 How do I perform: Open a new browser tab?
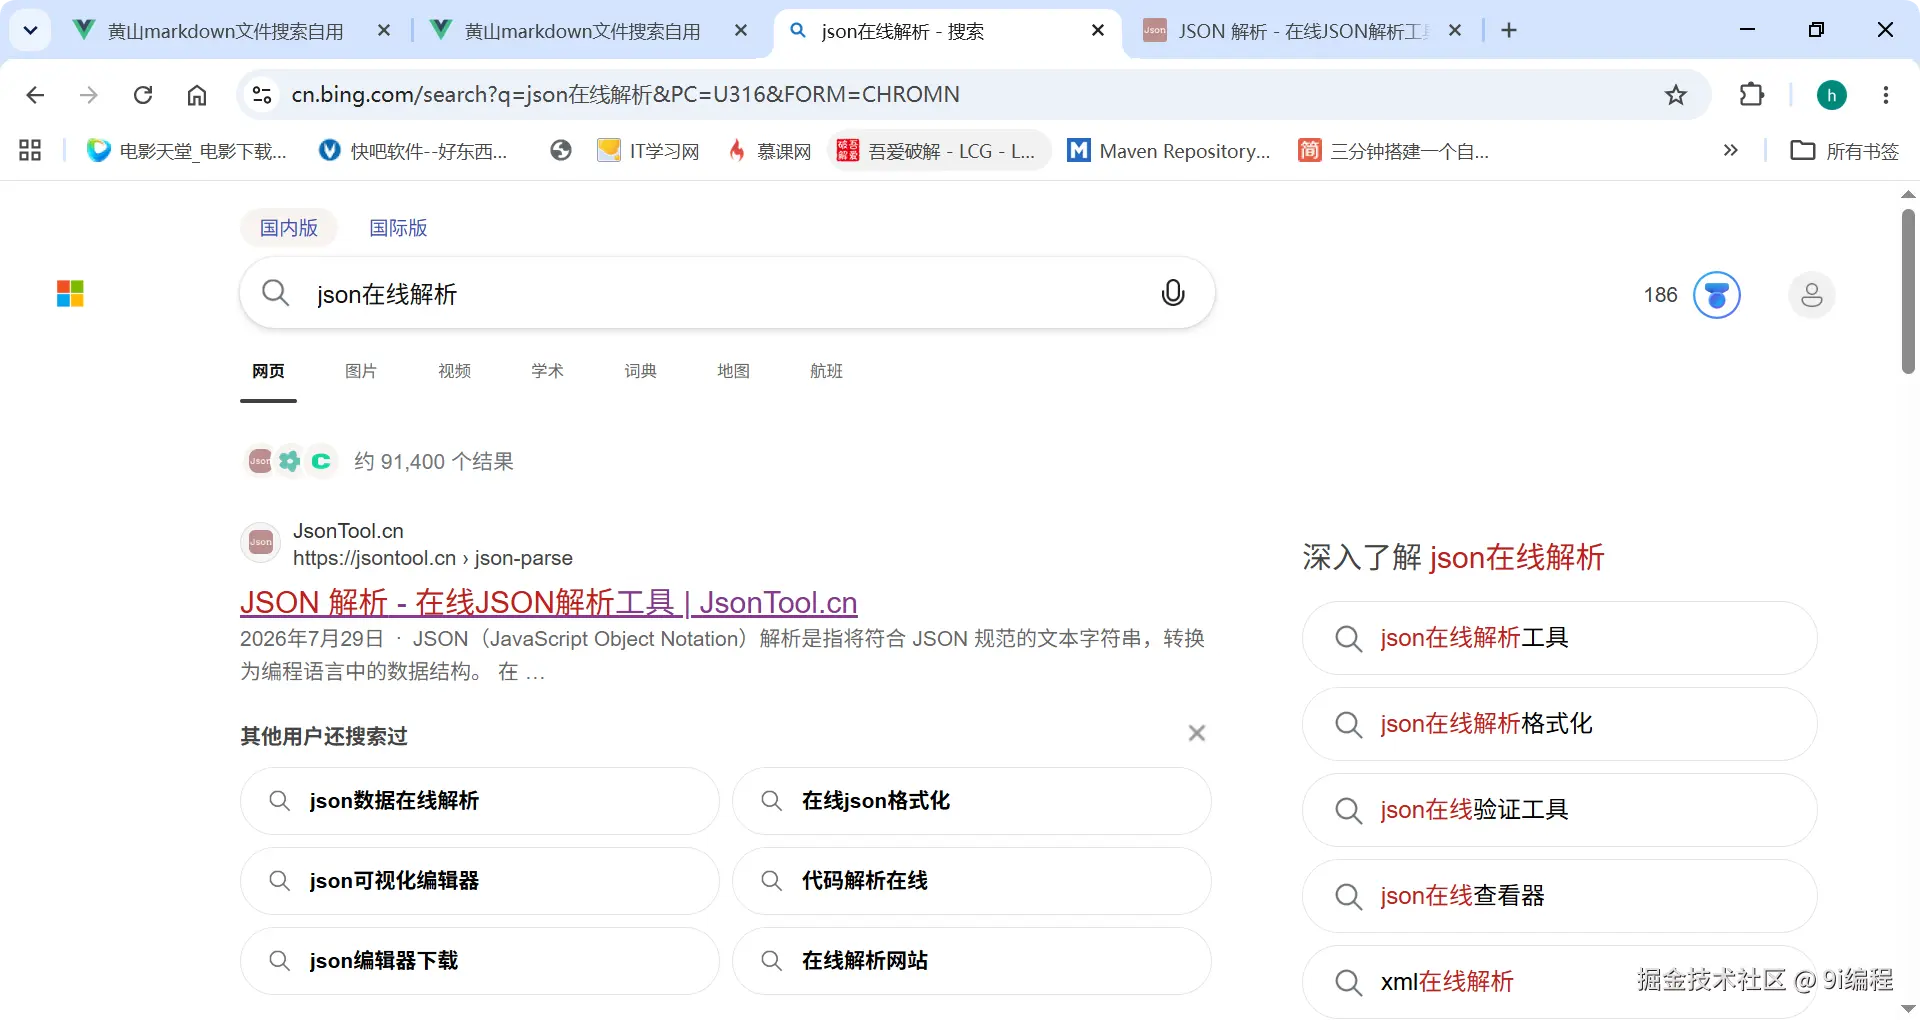pos(1509,31)
